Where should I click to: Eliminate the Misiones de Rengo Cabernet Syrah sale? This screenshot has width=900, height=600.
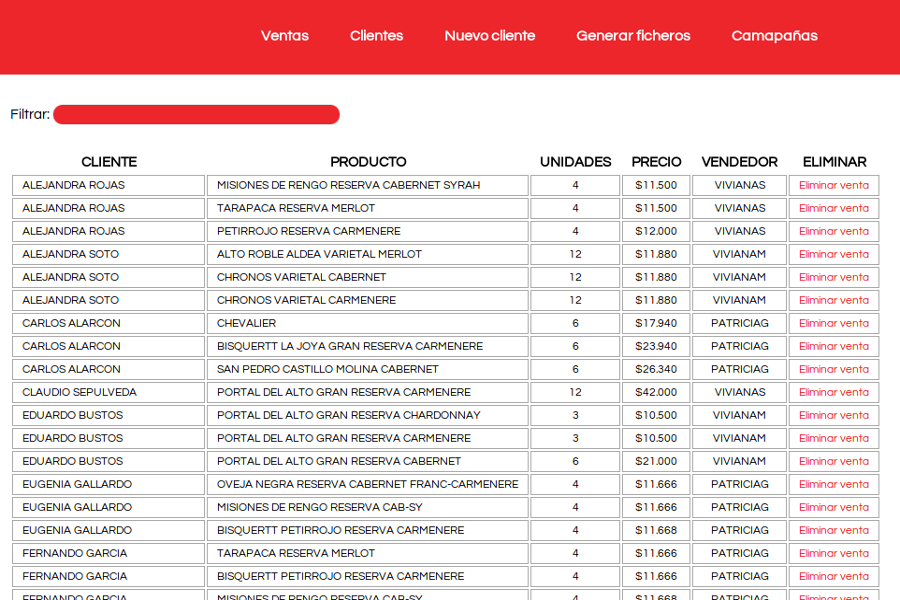click(x=833, y=185)
